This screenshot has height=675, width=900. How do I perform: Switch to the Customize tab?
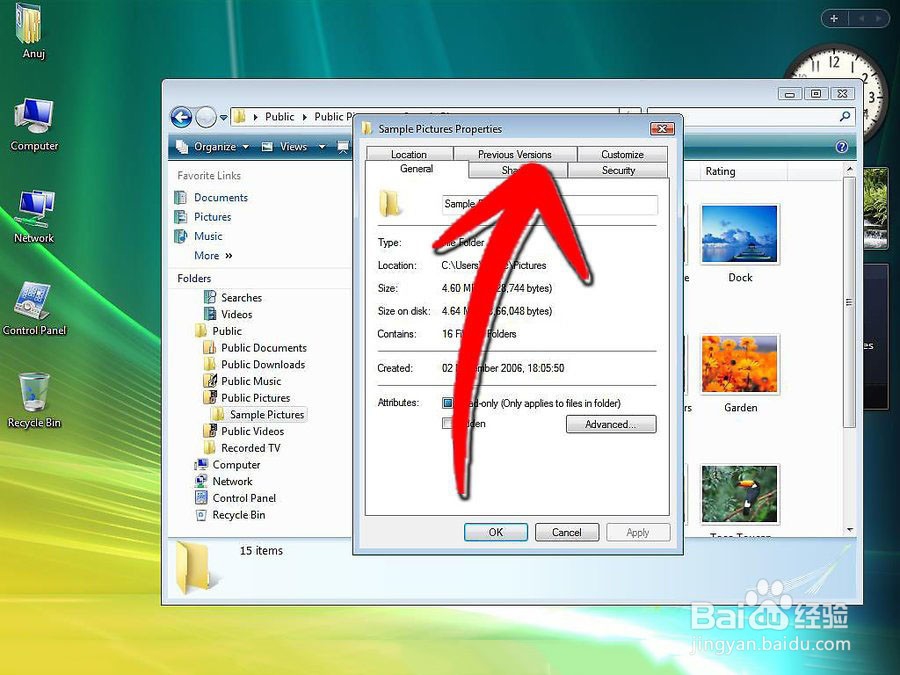pyautogui.click(x=623, y=154)
